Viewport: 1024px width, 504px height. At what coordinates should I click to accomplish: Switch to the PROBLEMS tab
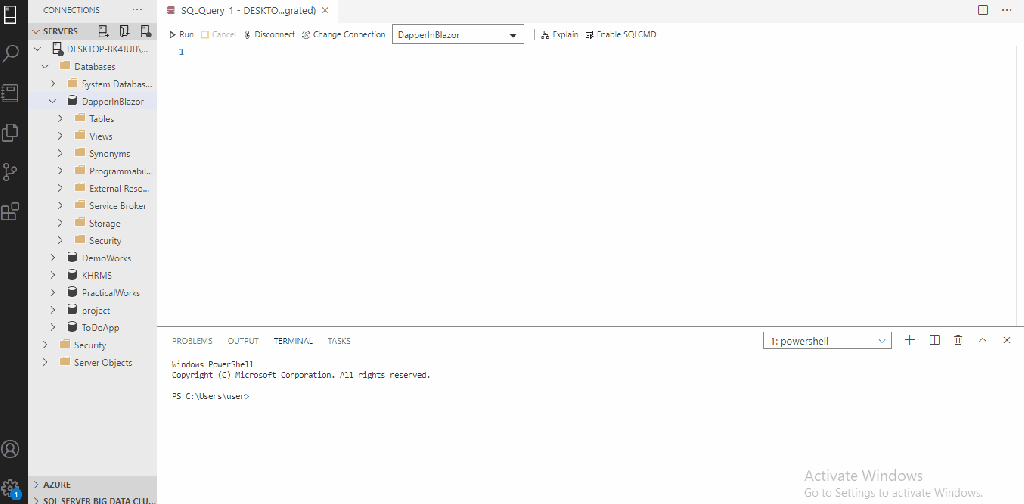[x=192, y=341]
